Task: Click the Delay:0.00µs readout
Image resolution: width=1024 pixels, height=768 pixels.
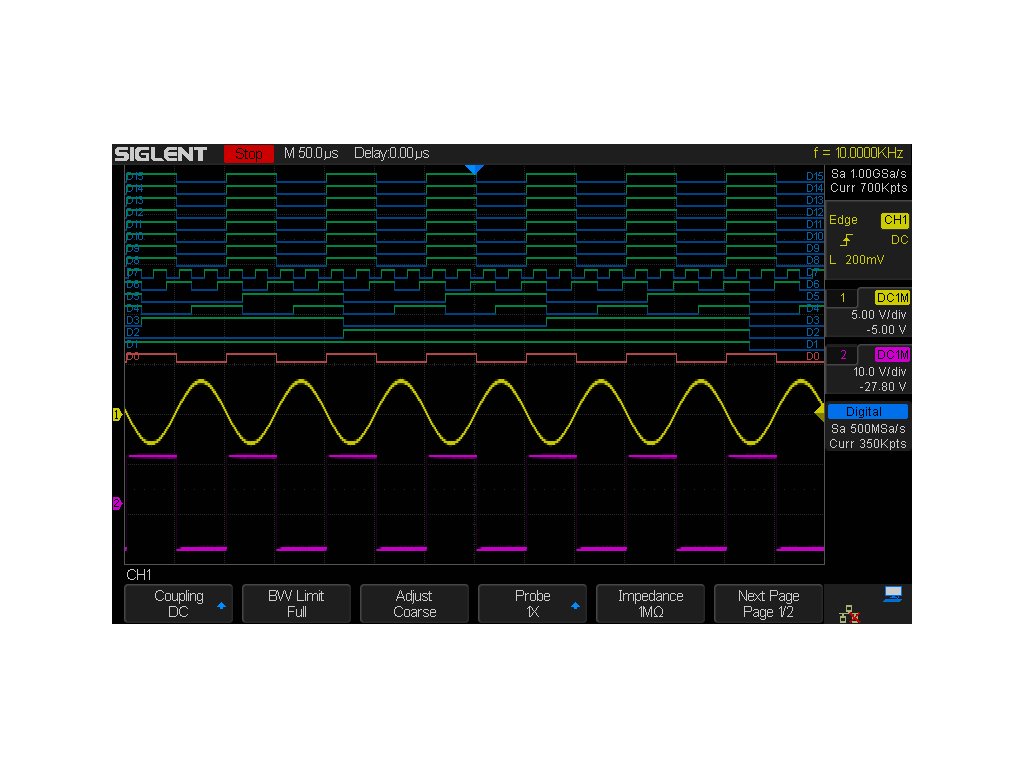Action: (391, 153)
